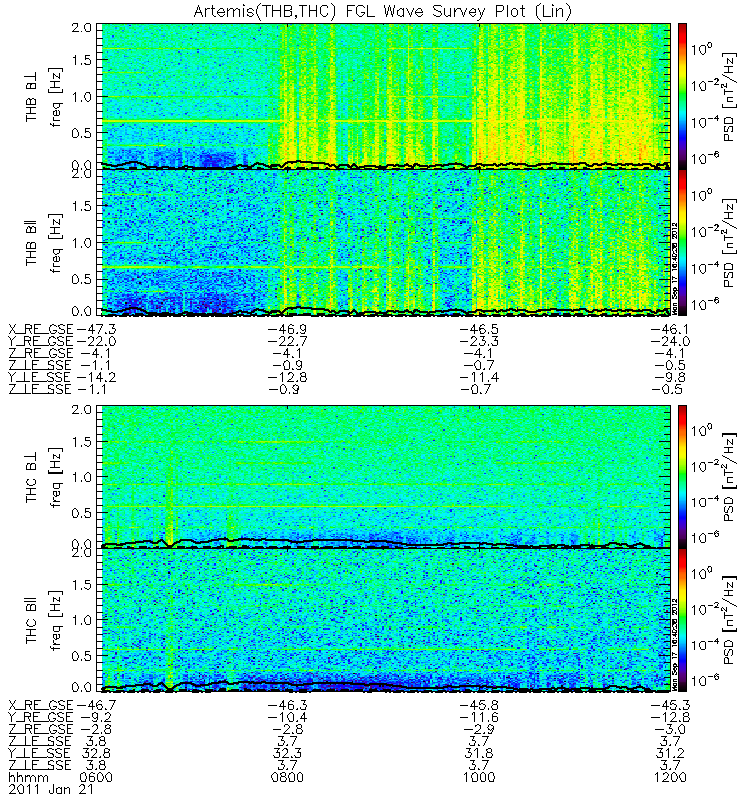Click the THC B∥ panel color bar
Image resolution: width=750 pixels, height=800 pixels.
(x=683, y=621)
